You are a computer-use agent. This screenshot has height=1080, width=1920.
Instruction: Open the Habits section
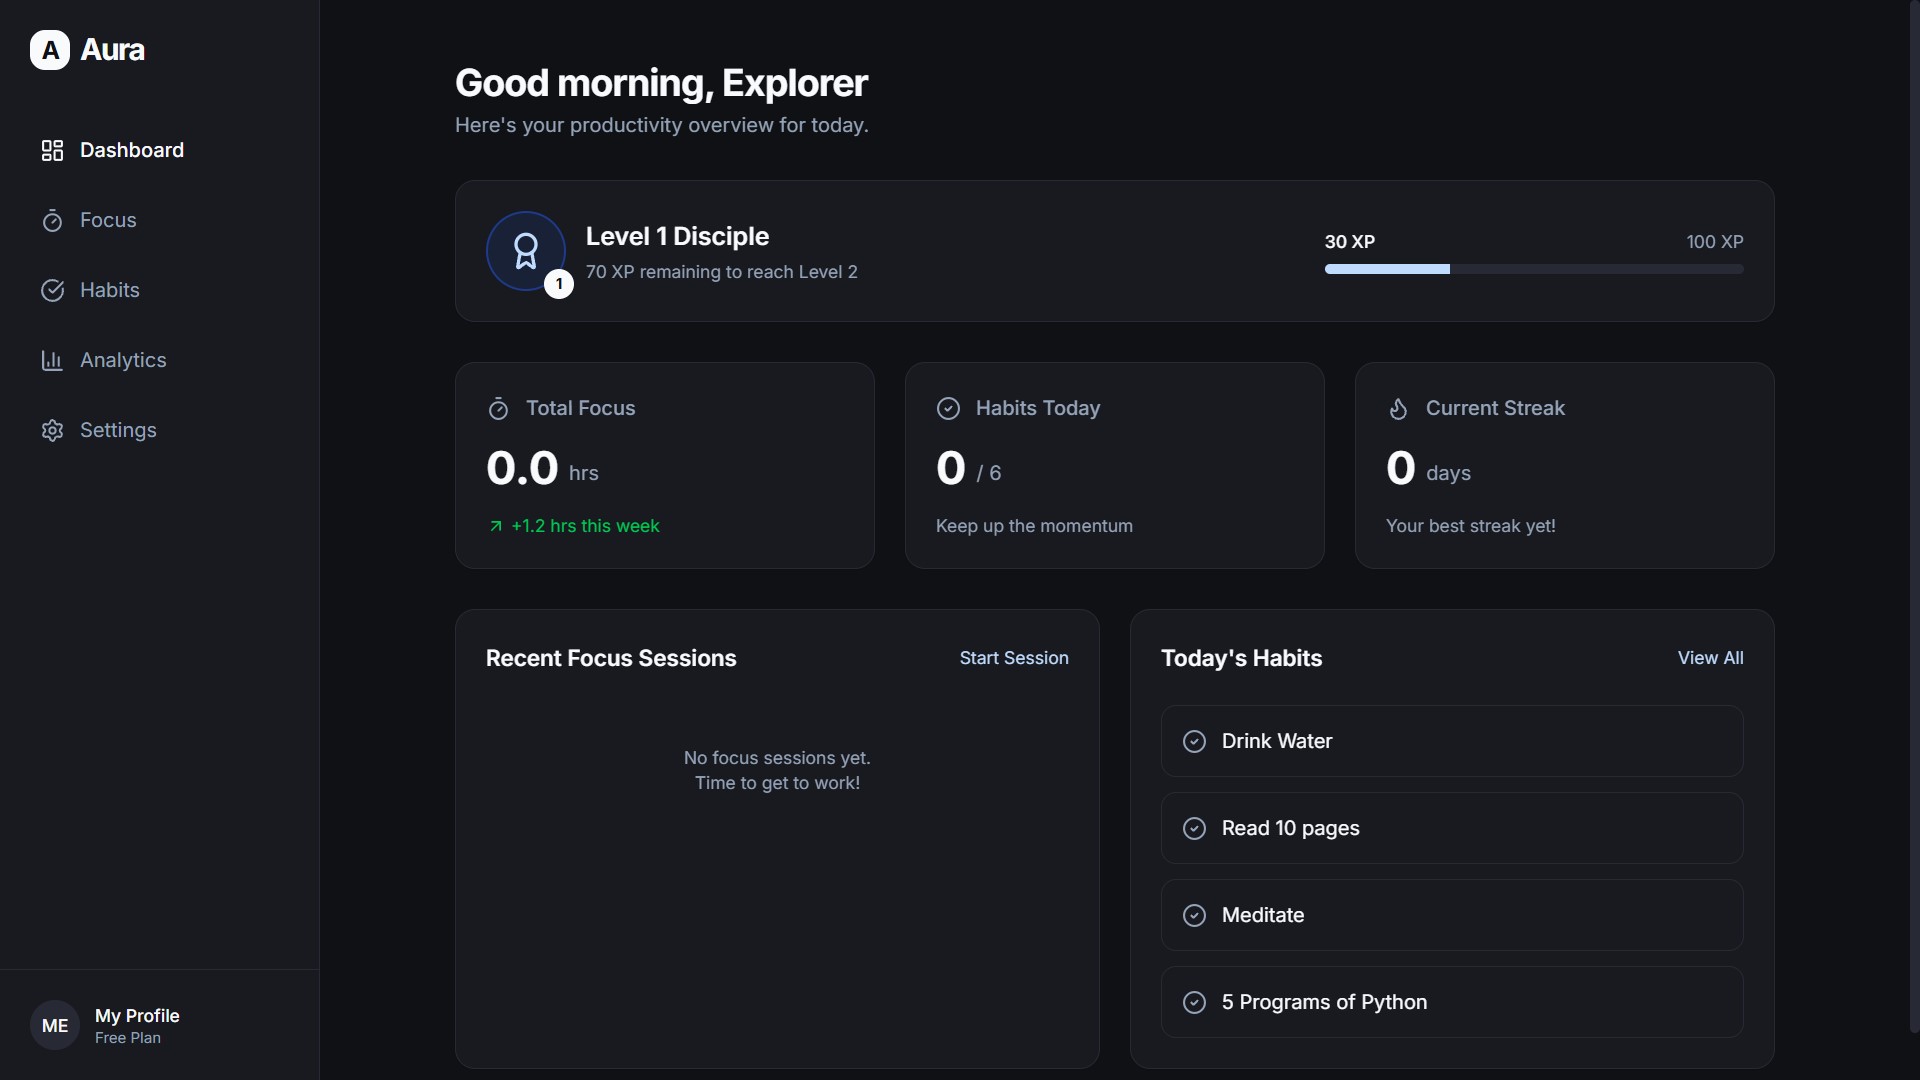click(160, 290)
